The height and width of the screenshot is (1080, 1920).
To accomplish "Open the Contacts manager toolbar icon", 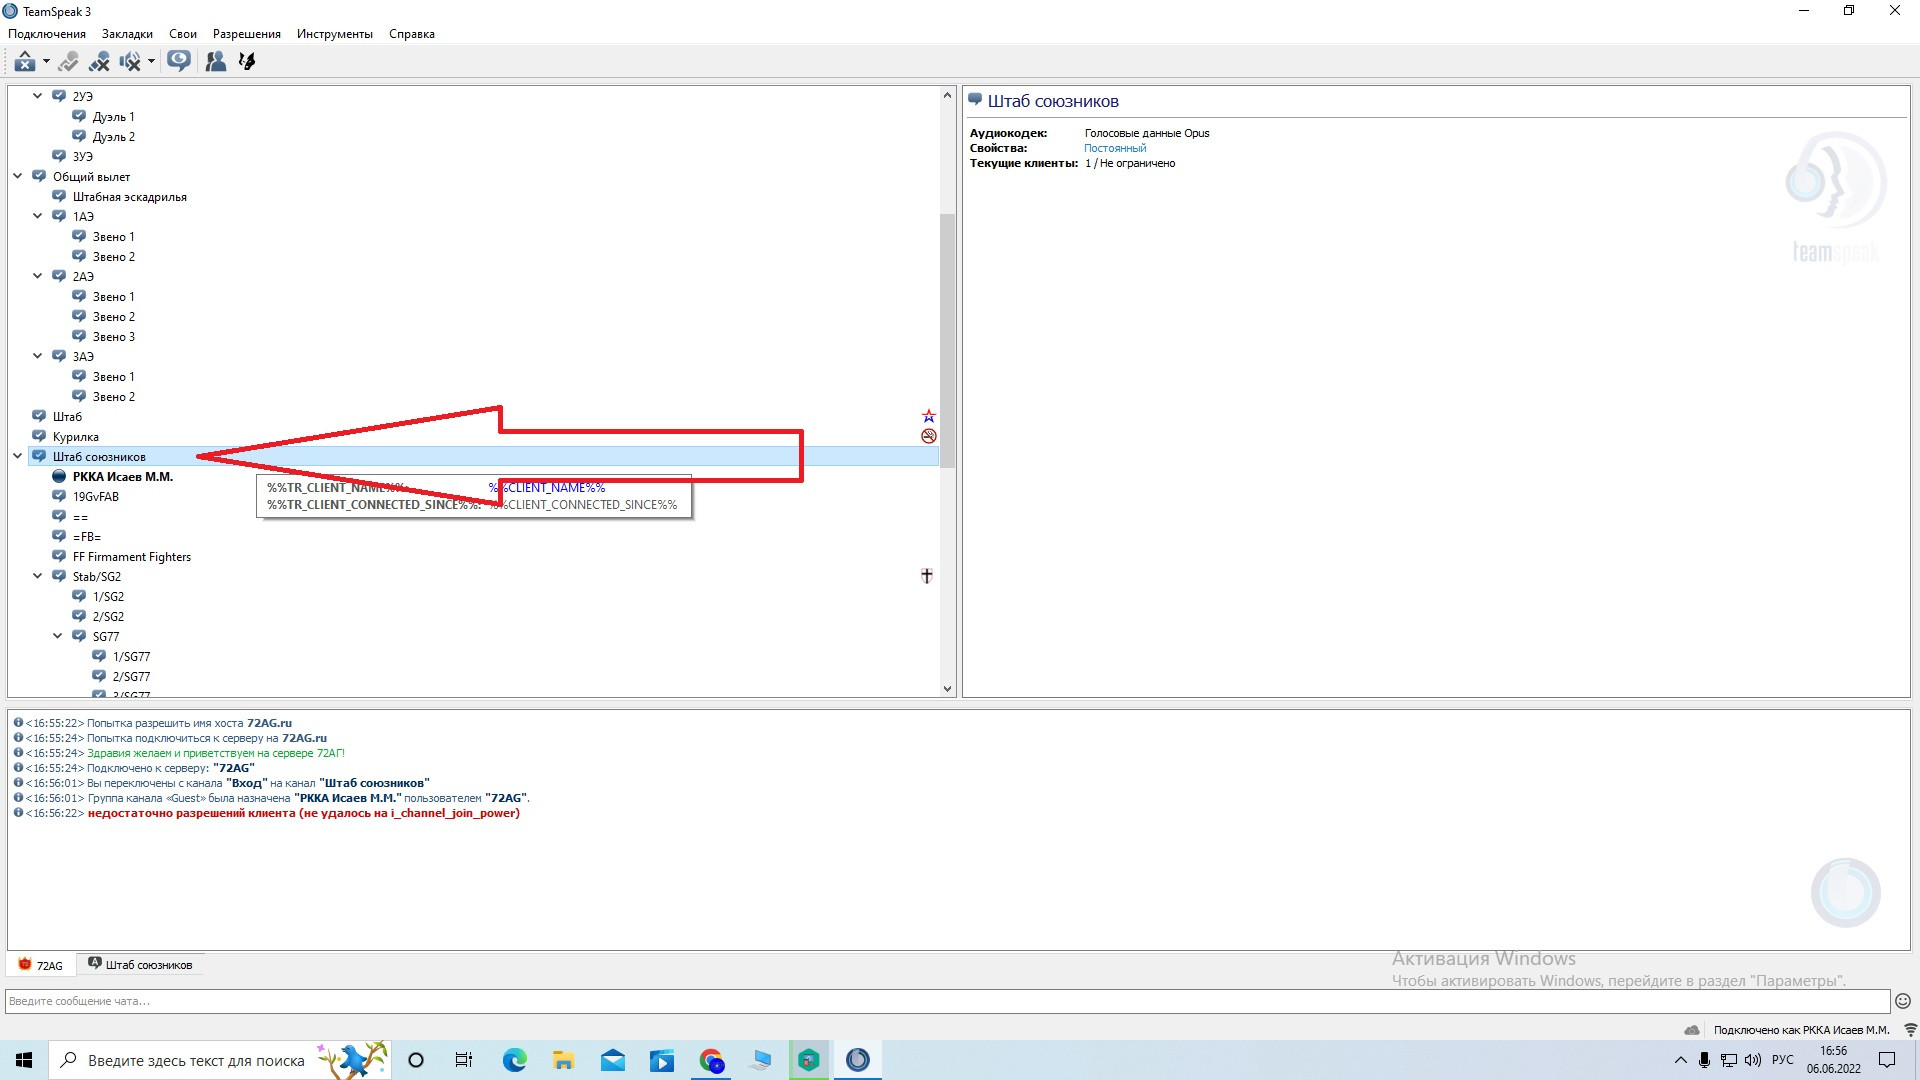I will [x=216, y=62].
